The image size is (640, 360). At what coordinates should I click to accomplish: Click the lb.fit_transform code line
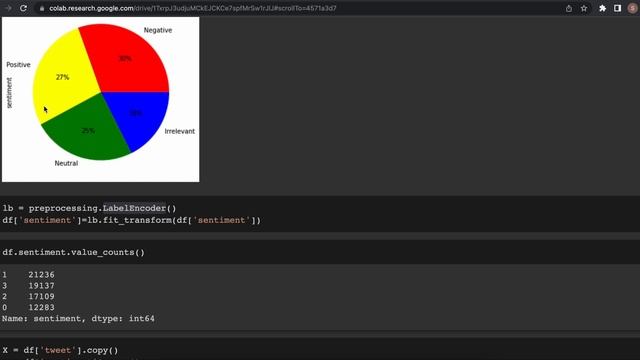tap(131, 220)
